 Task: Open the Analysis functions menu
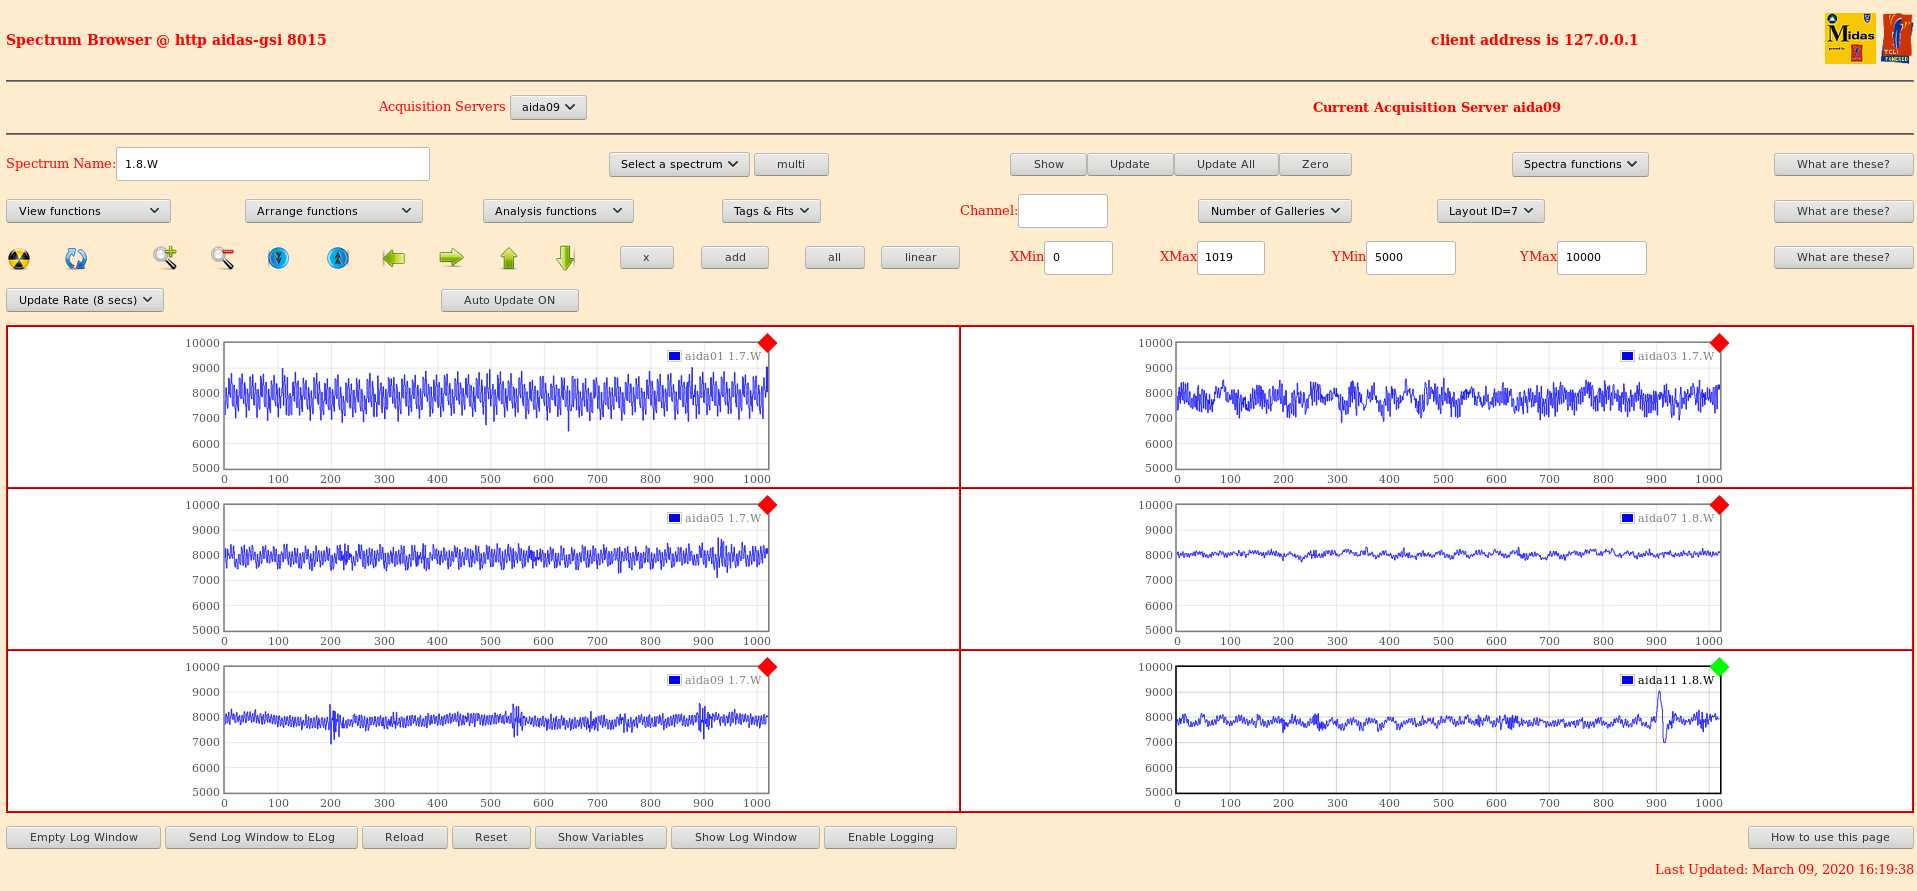point(557,211)
